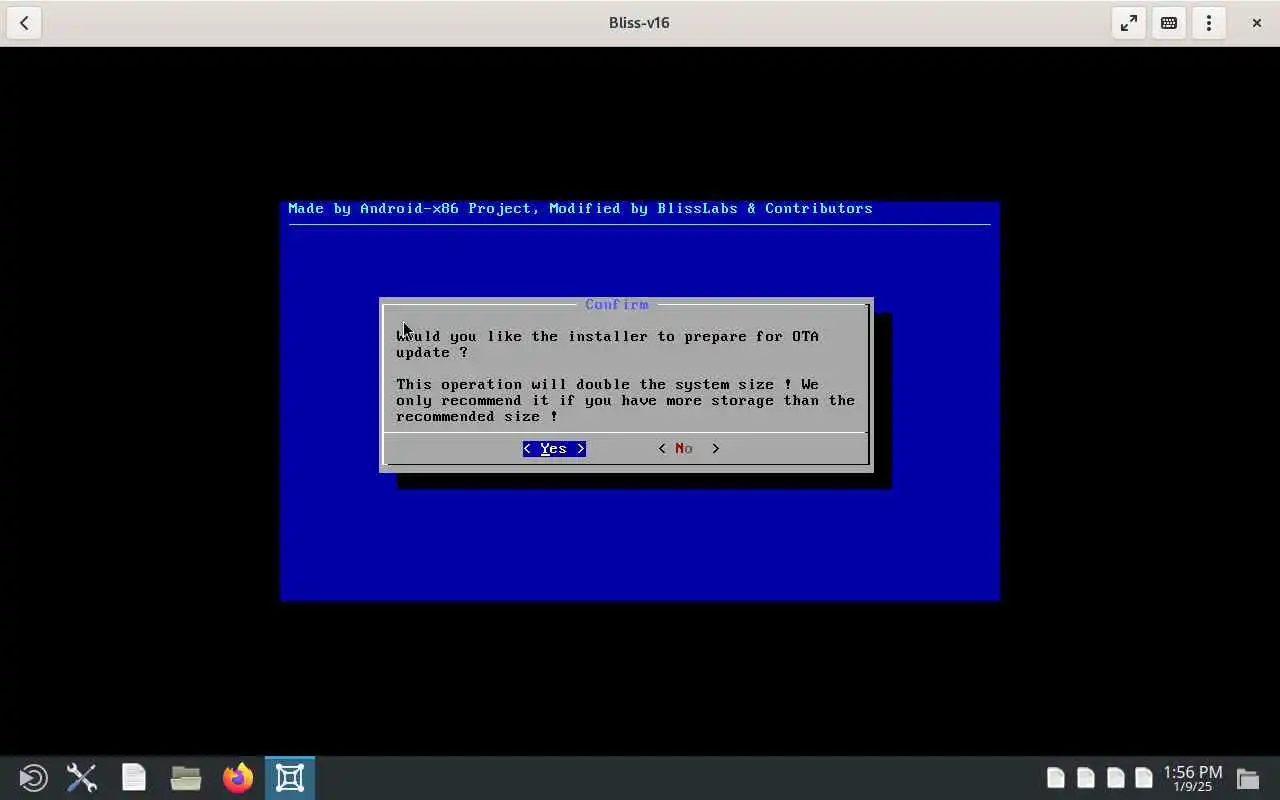
Task: Open the file manager from the taskbar
Action: click(x=186, y=778)
